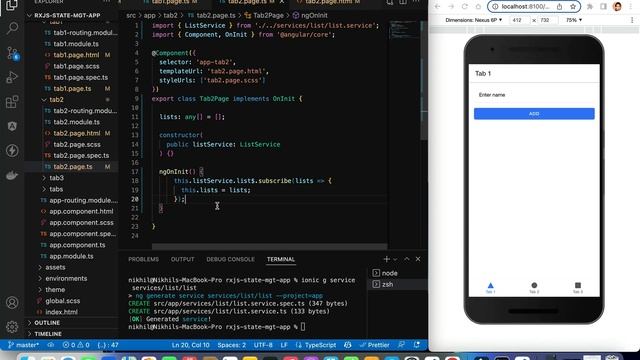The image size is (640, 360).
Task: Select Tab 2 in the phone app's tab bar
Action: click(534, 288)
